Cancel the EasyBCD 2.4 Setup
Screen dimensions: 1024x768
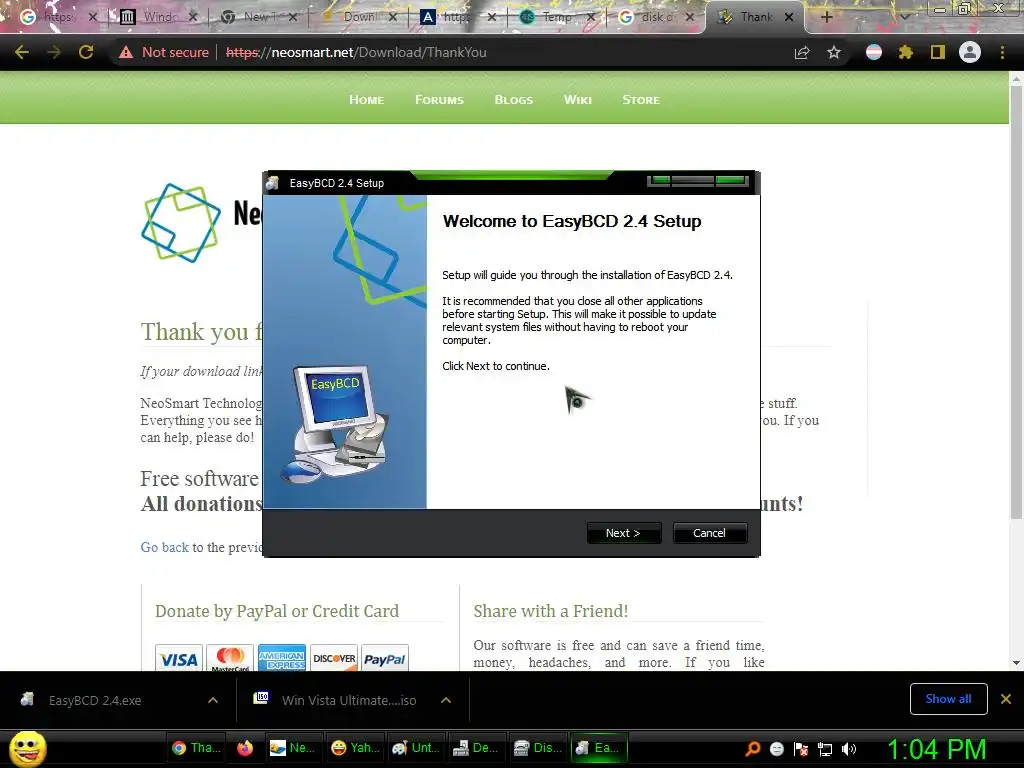709,533
